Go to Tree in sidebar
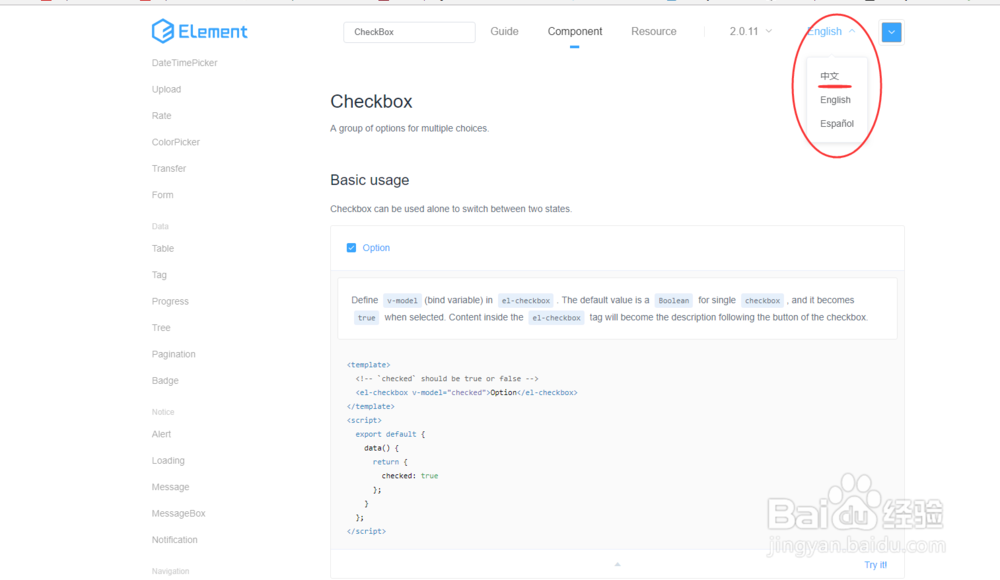 pyautogui.click(x=161, y=327)
